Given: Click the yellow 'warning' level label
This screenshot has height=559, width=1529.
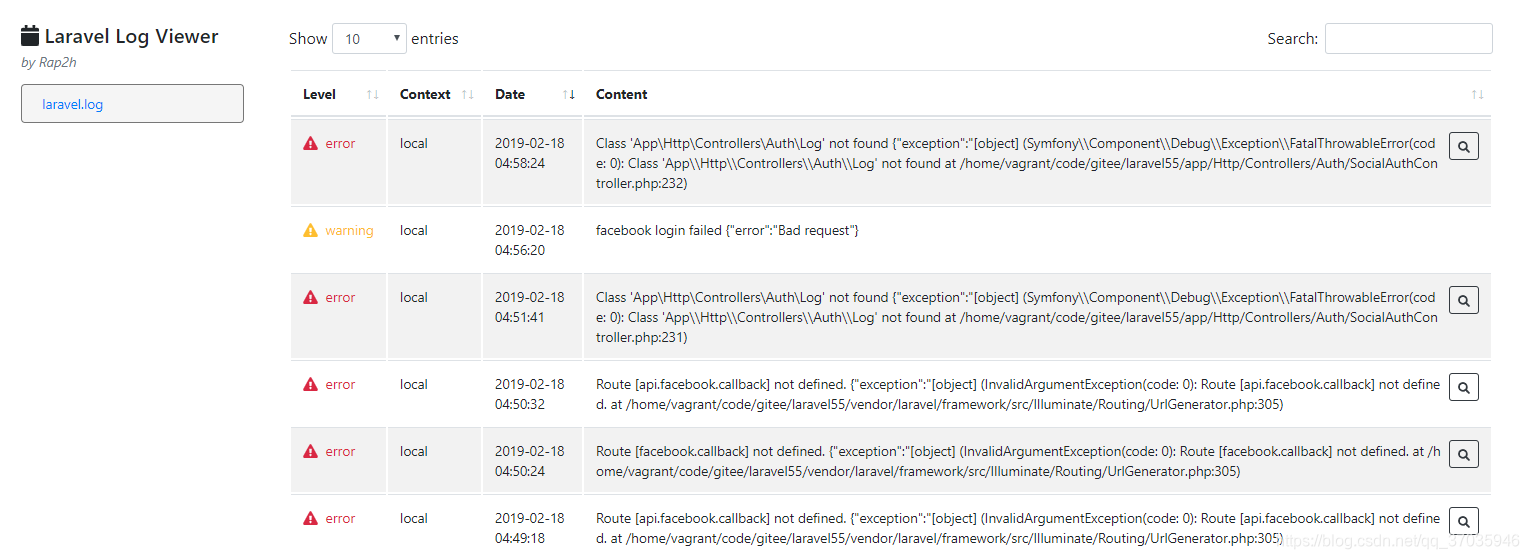Looking at the screenshot, I should pos(349,230).
